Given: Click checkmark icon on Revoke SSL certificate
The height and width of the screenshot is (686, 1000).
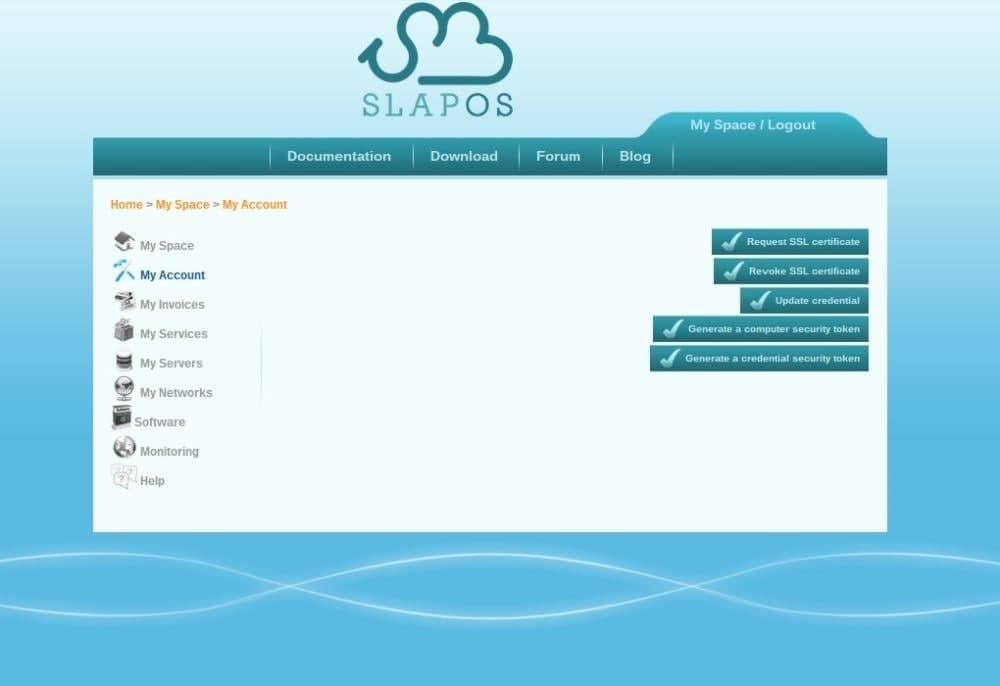Looking at the screenshot, I should click(733, 271).
